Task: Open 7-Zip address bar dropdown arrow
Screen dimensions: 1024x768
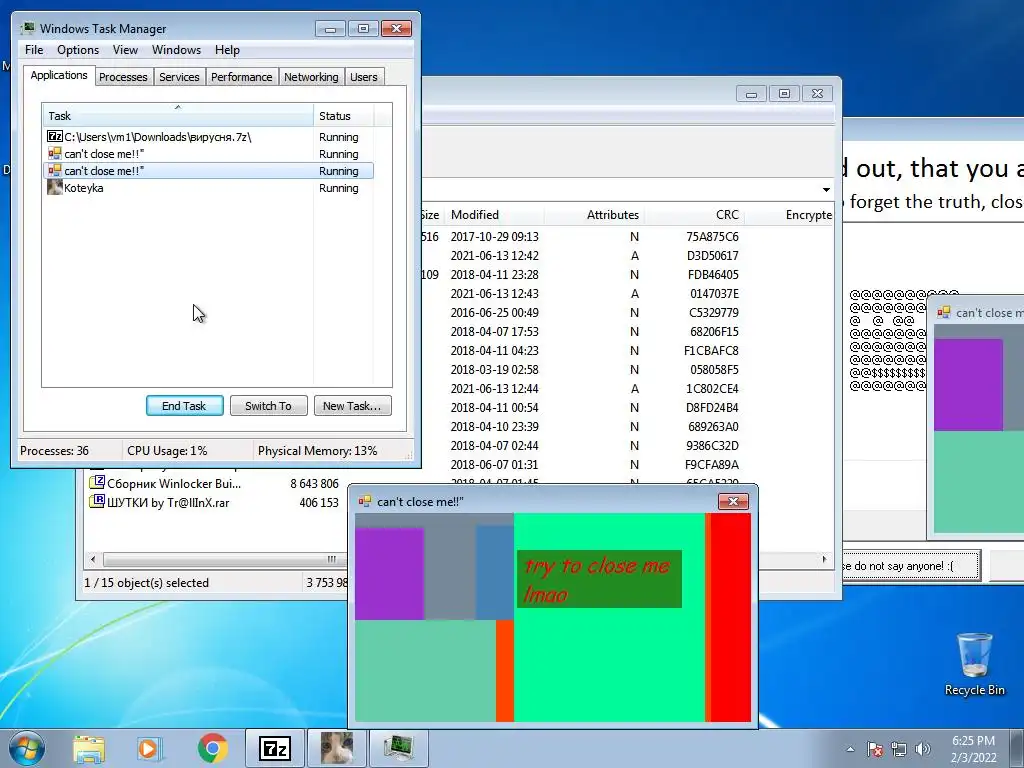Action: 826,189
